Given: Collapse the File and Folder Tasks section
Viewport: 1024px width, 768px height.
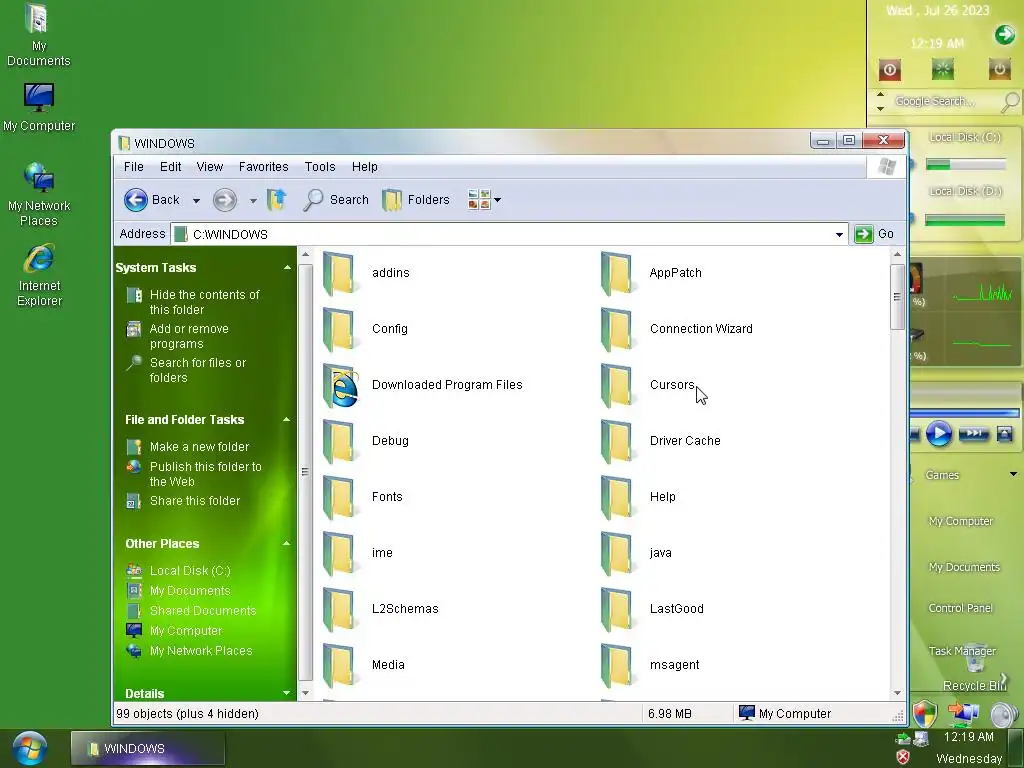Looking at the screenshot, I should tap(287, 419).
